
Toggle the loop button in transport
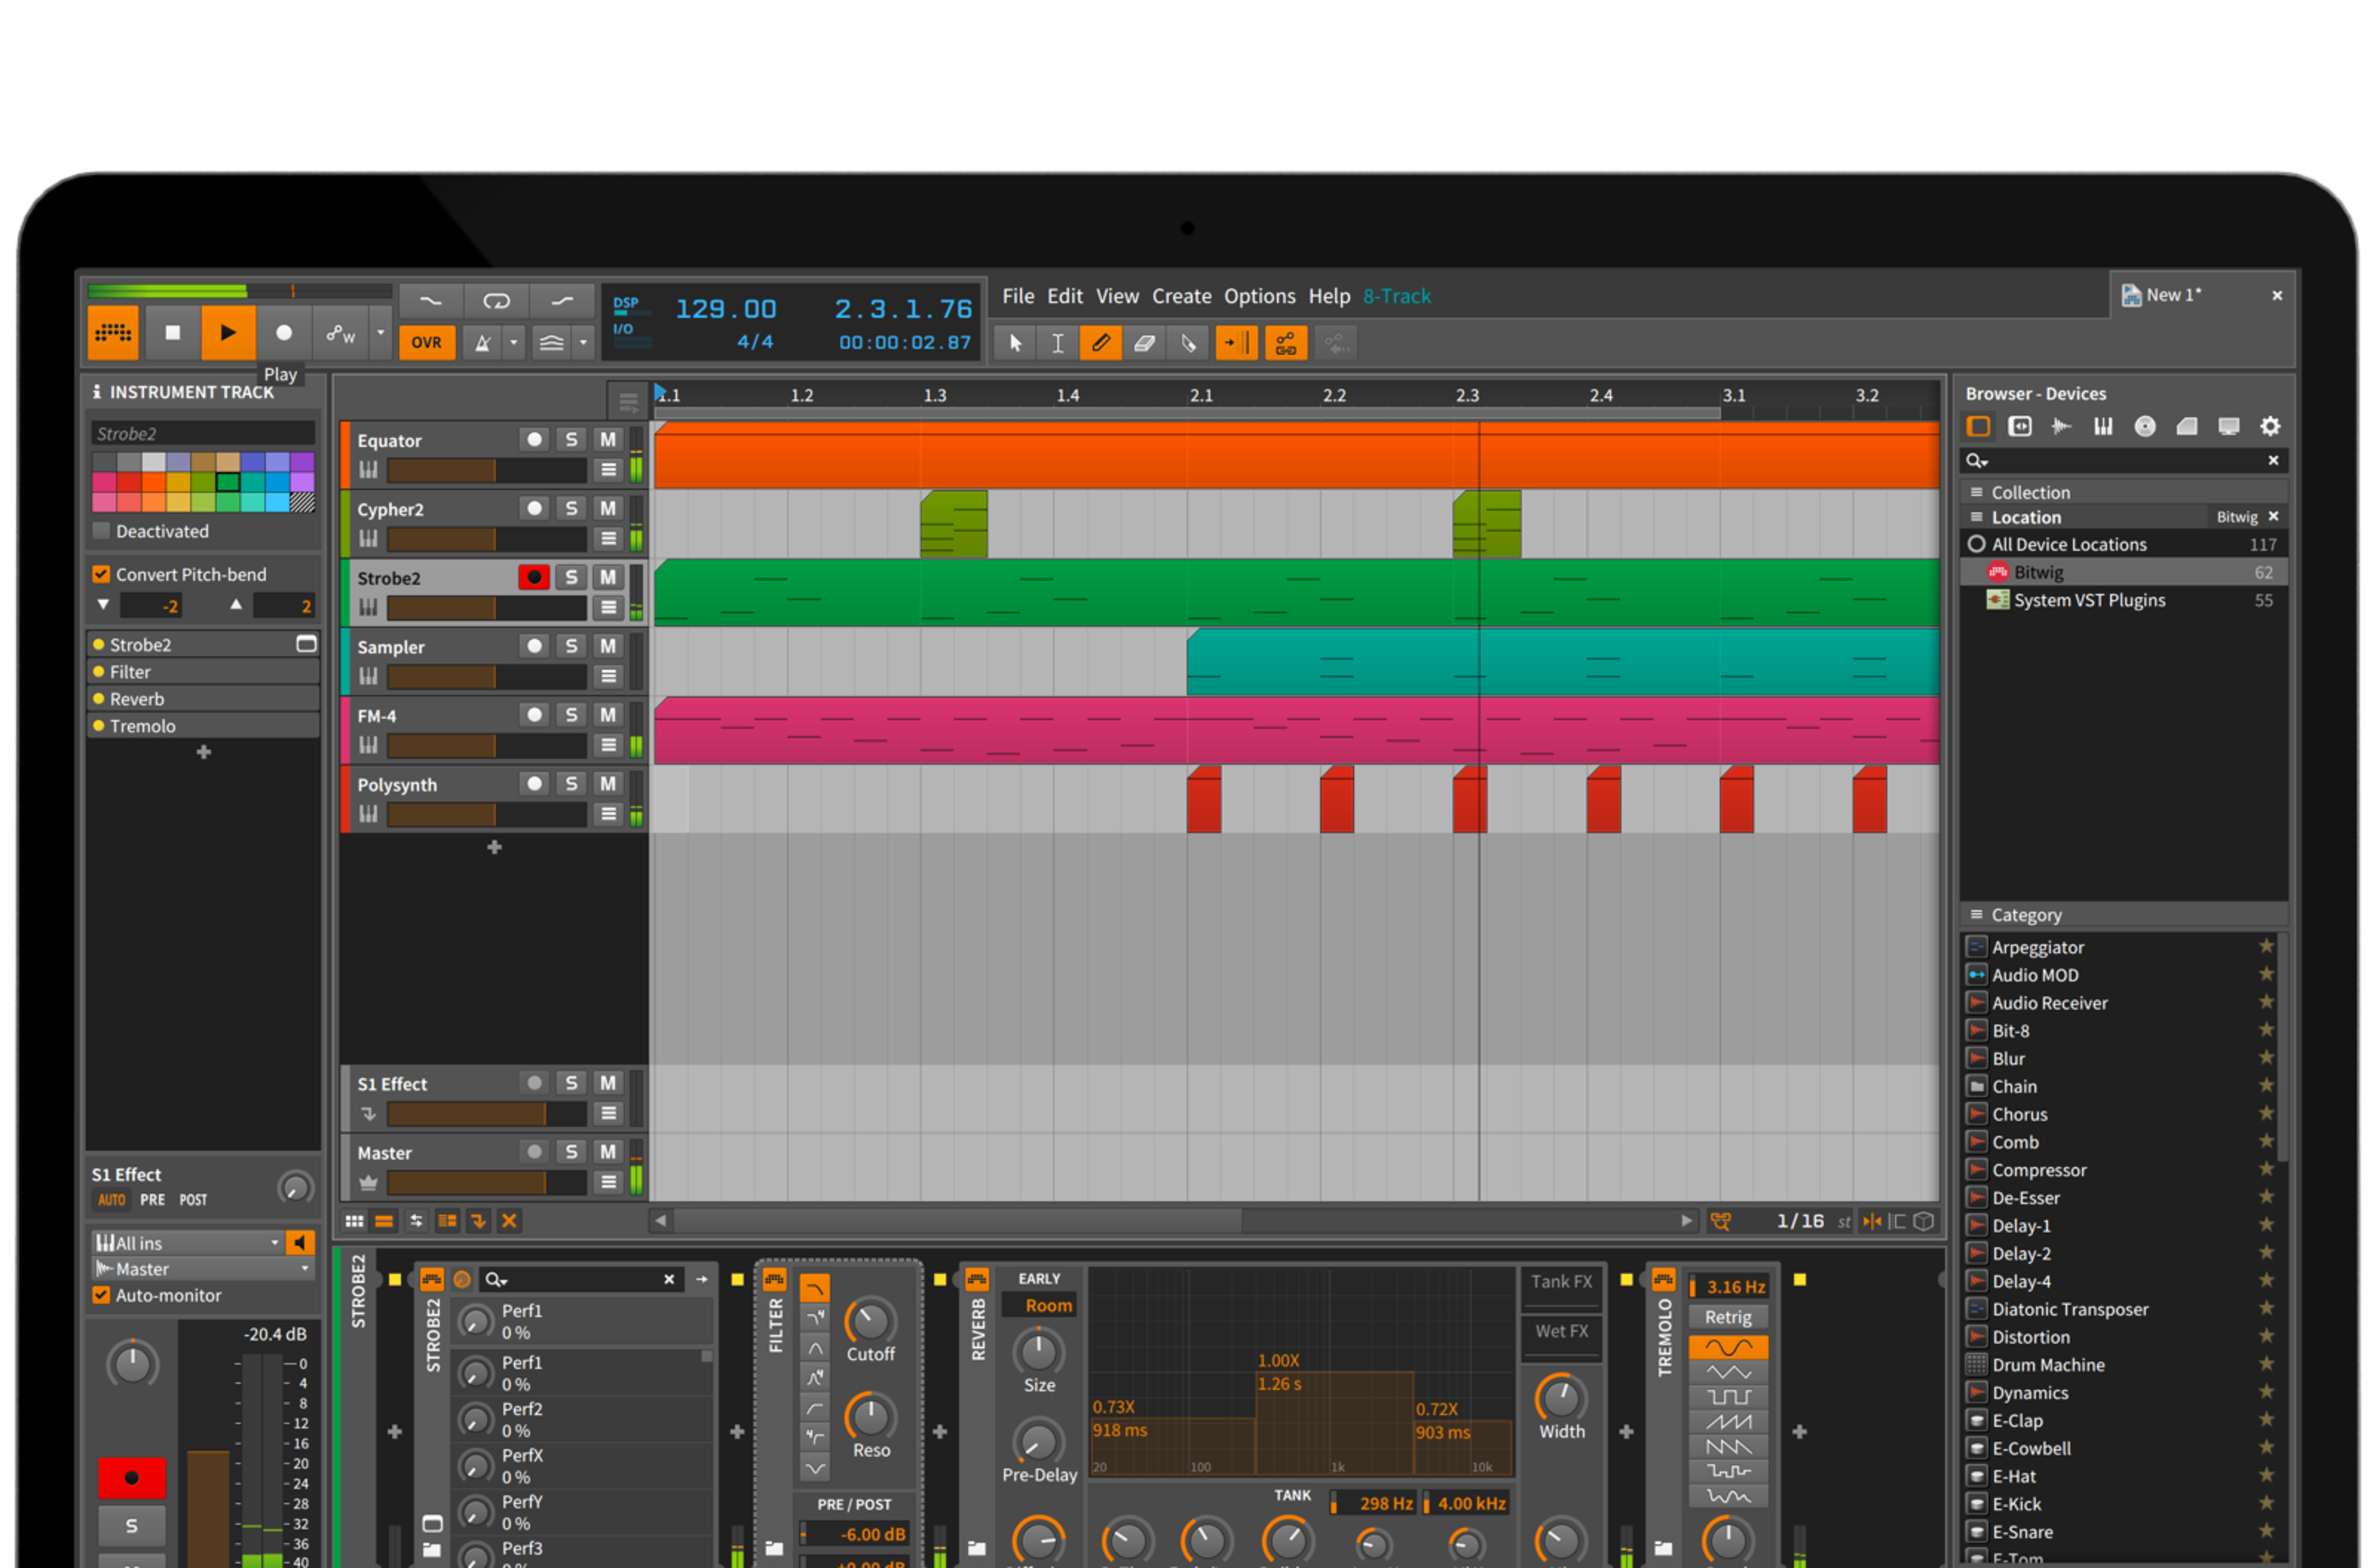(496, 301)
